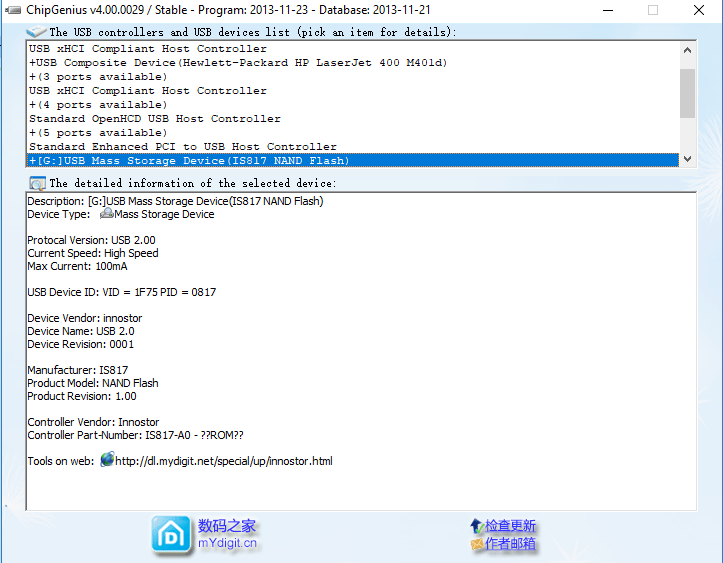The height and width of the screenshot is (563, 723).
Task: Select the (4 ports available) row
Action: [x=352, y=105]
